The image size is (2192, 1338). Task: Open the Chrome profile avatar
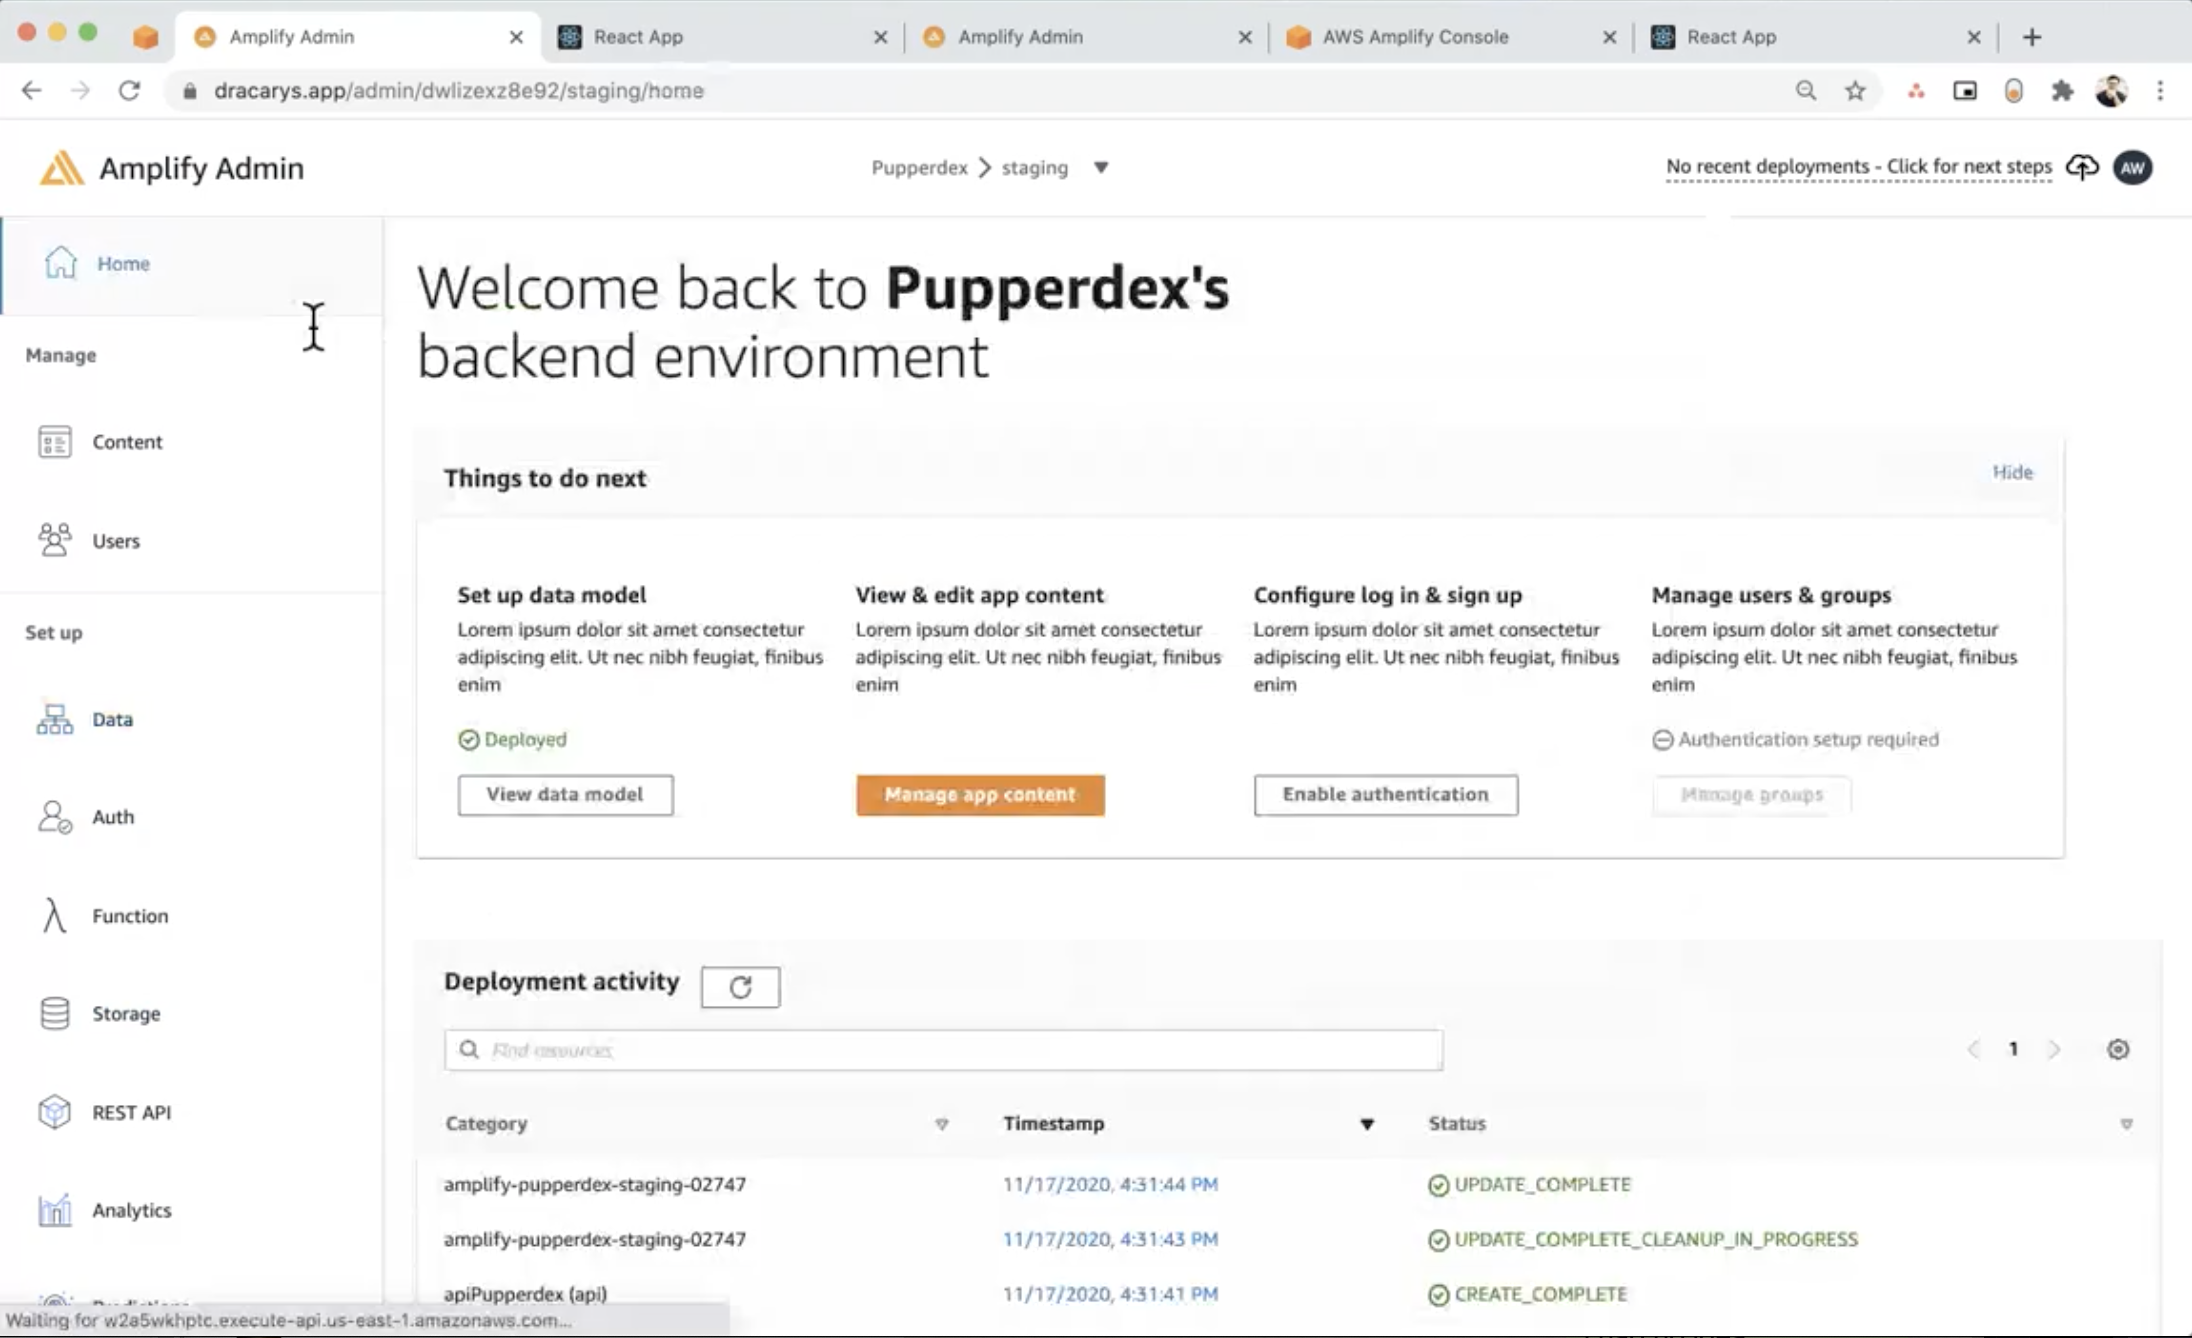point(2111,91)
